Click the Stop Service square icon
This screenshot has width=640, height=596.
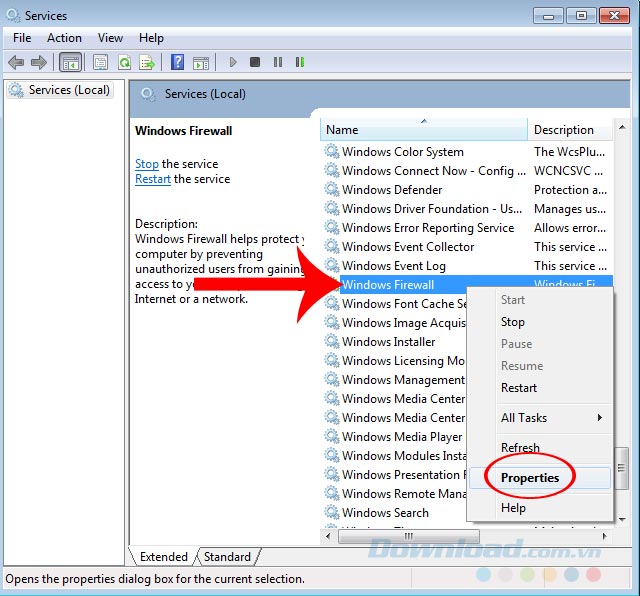255,62
